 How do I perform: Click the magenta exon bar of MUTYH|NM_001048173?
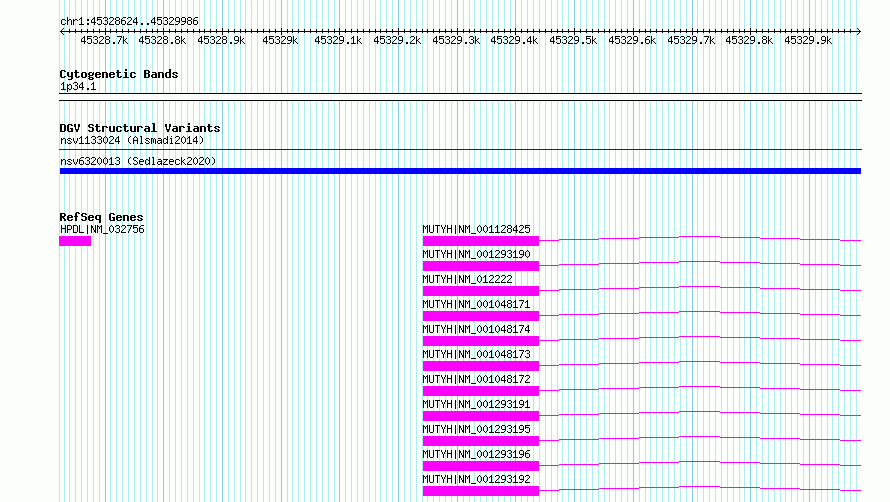pyautogui.click(x=481, y=366)
